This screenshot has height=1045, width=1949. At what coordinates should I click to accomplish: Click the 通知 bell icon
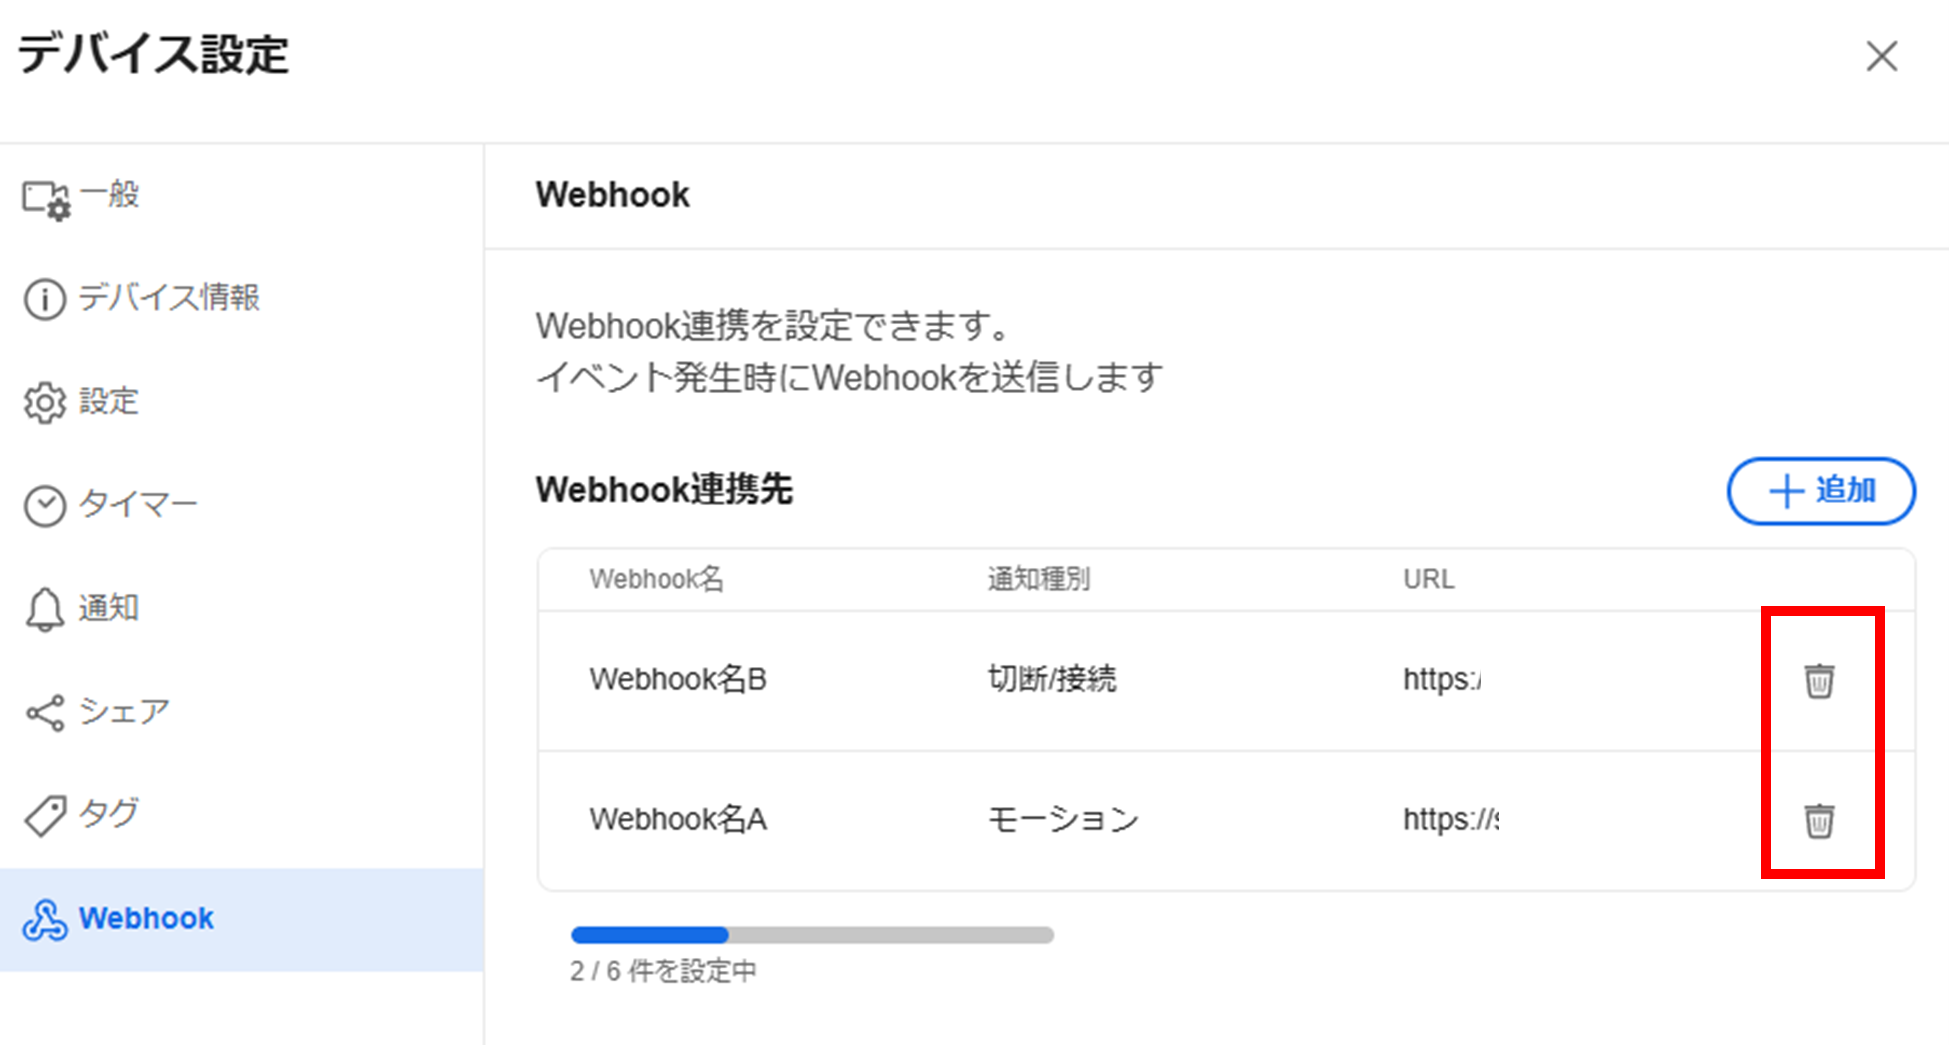click(45, 609)
